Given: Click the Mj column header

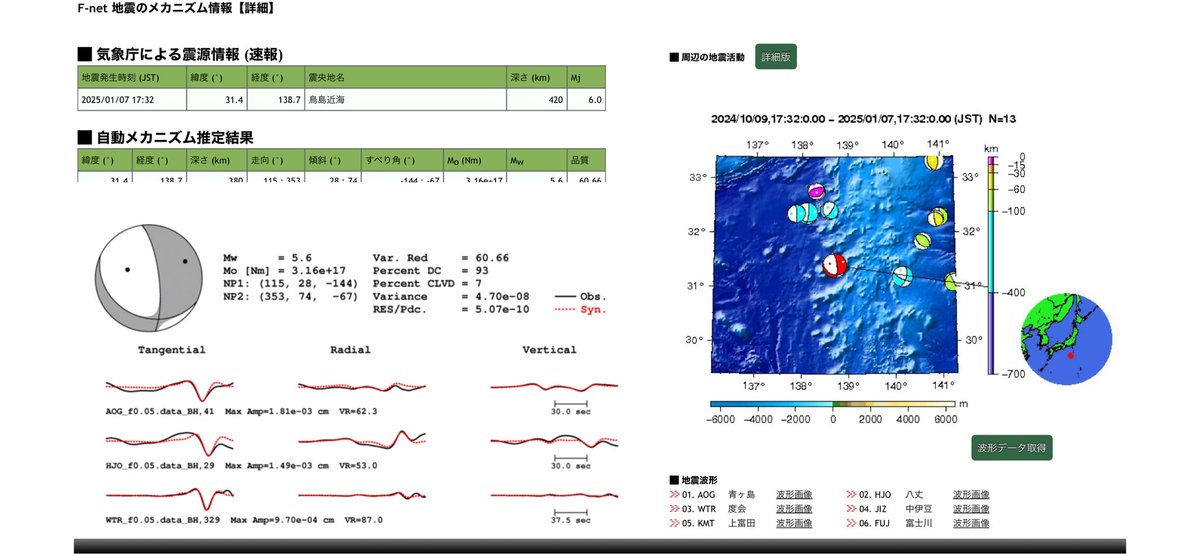Looking at the screenshot, I should pyautogui.click(x=587, y=77).
